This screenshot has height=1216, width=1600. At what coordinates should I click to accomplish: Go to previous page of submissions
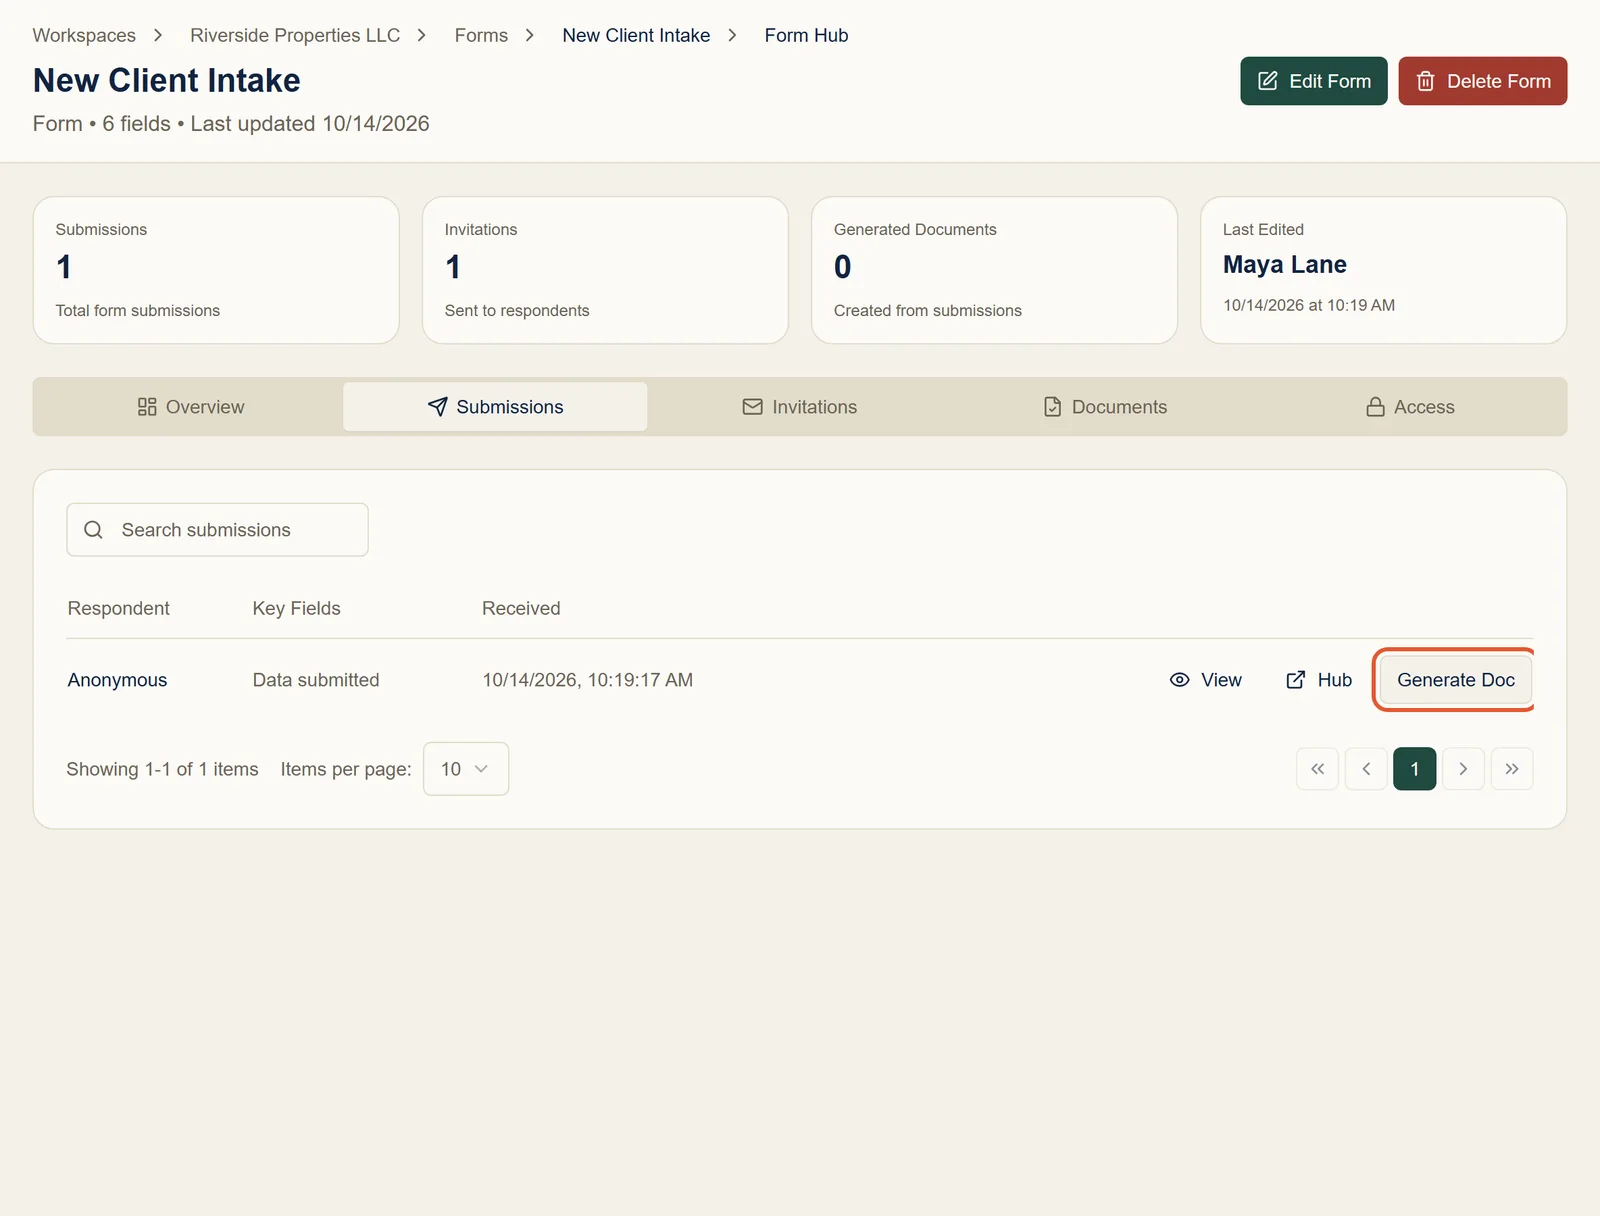[1366, 769]
